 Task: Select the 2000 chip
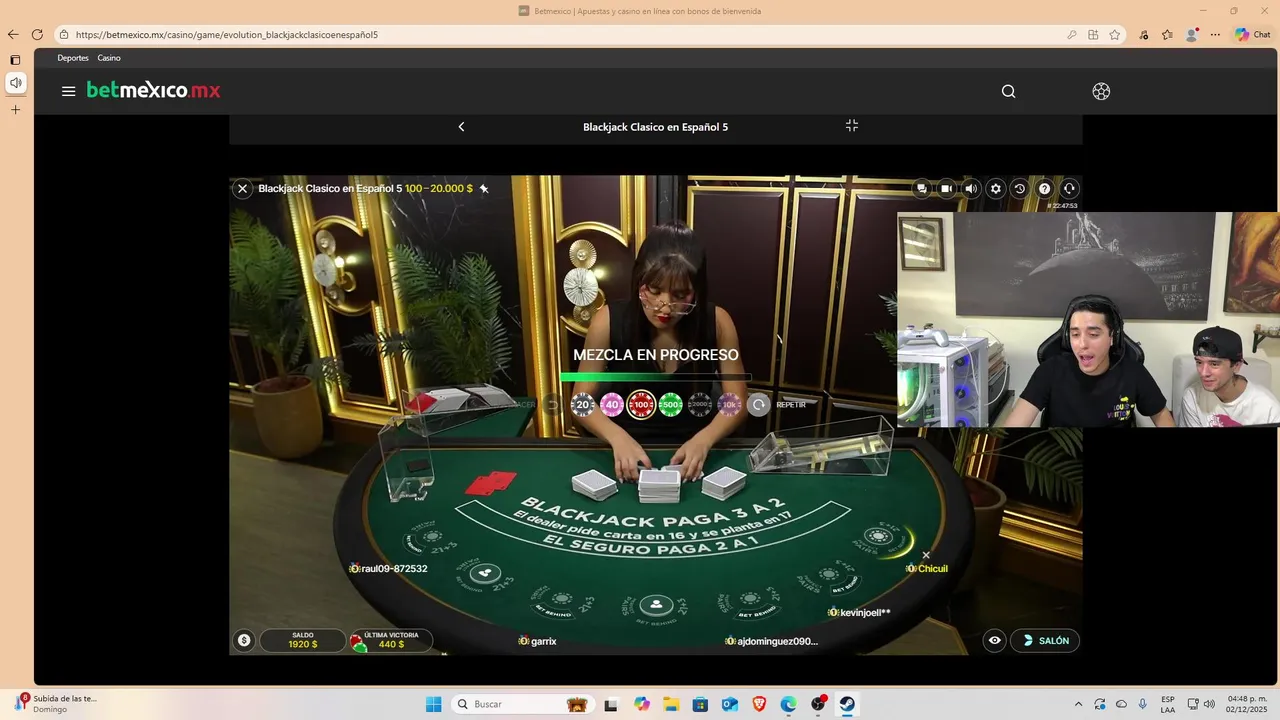(x=700, y=404)
